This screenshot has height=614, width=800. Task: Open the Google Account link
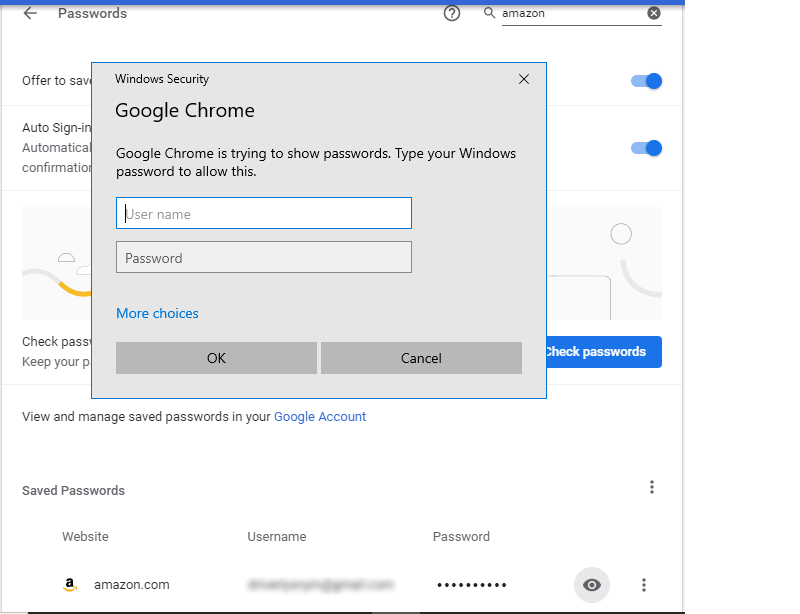(320, 416)
